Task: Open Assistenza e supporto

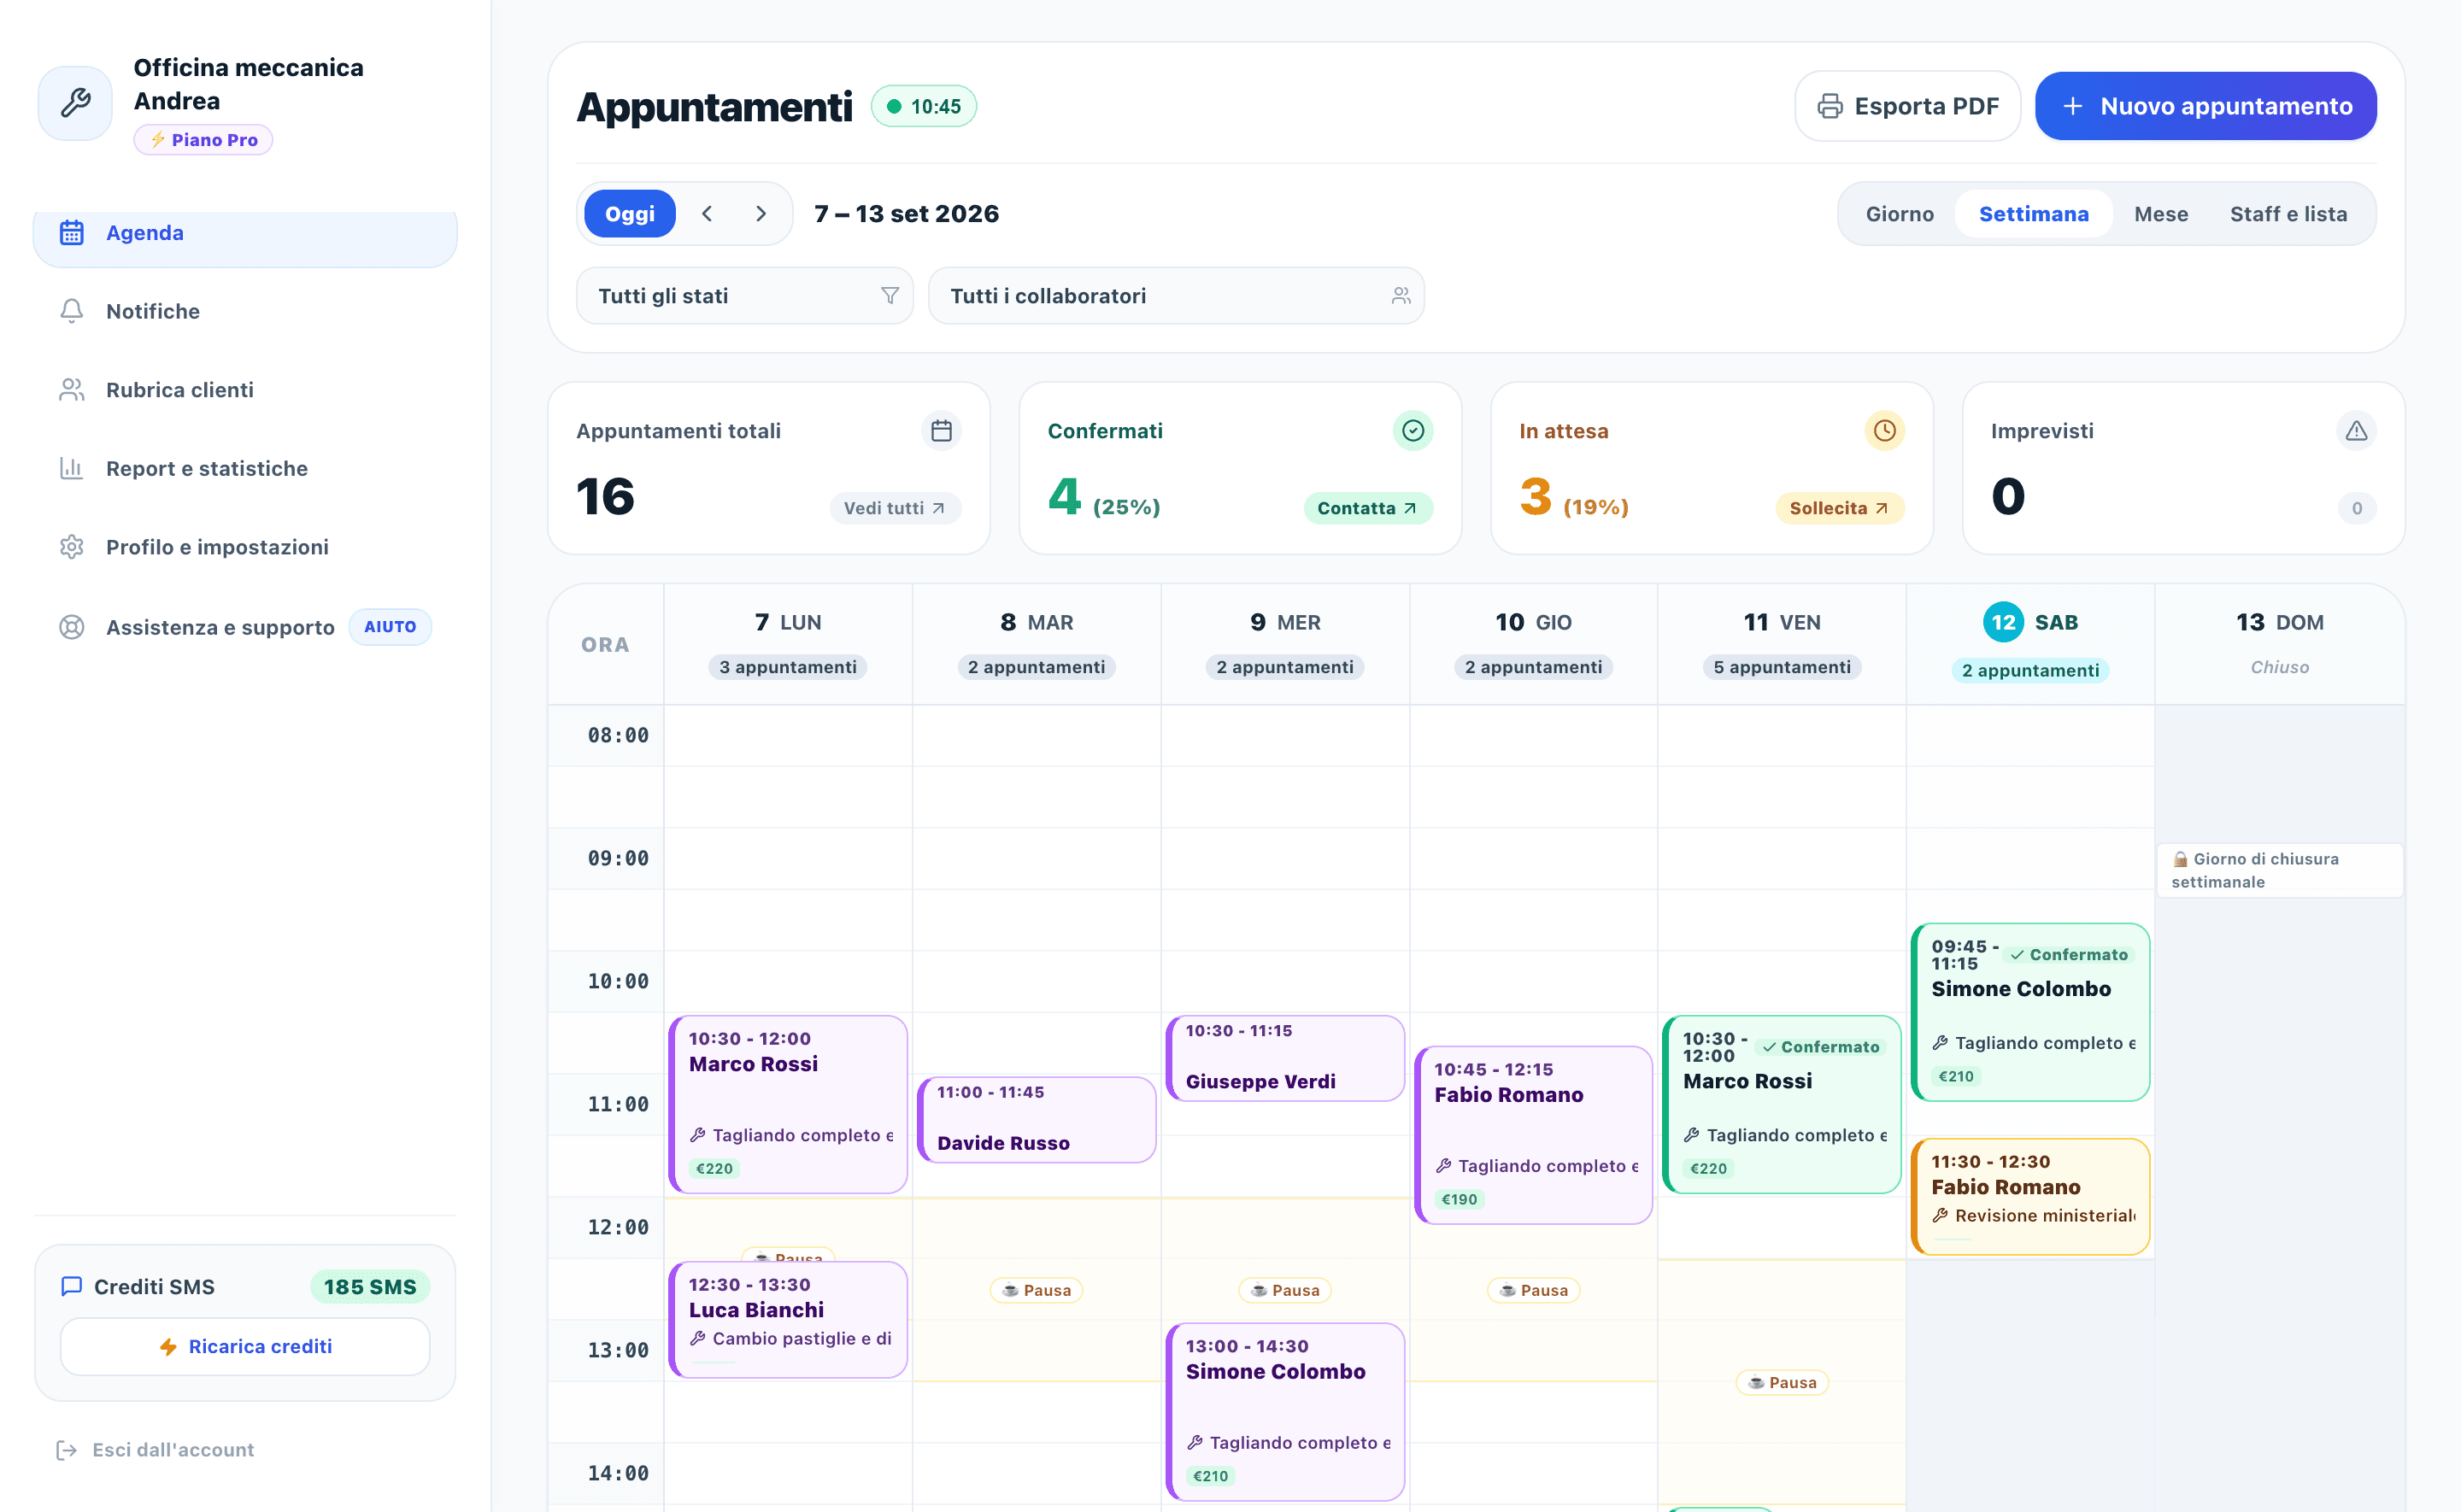Action: pos(245,627)
